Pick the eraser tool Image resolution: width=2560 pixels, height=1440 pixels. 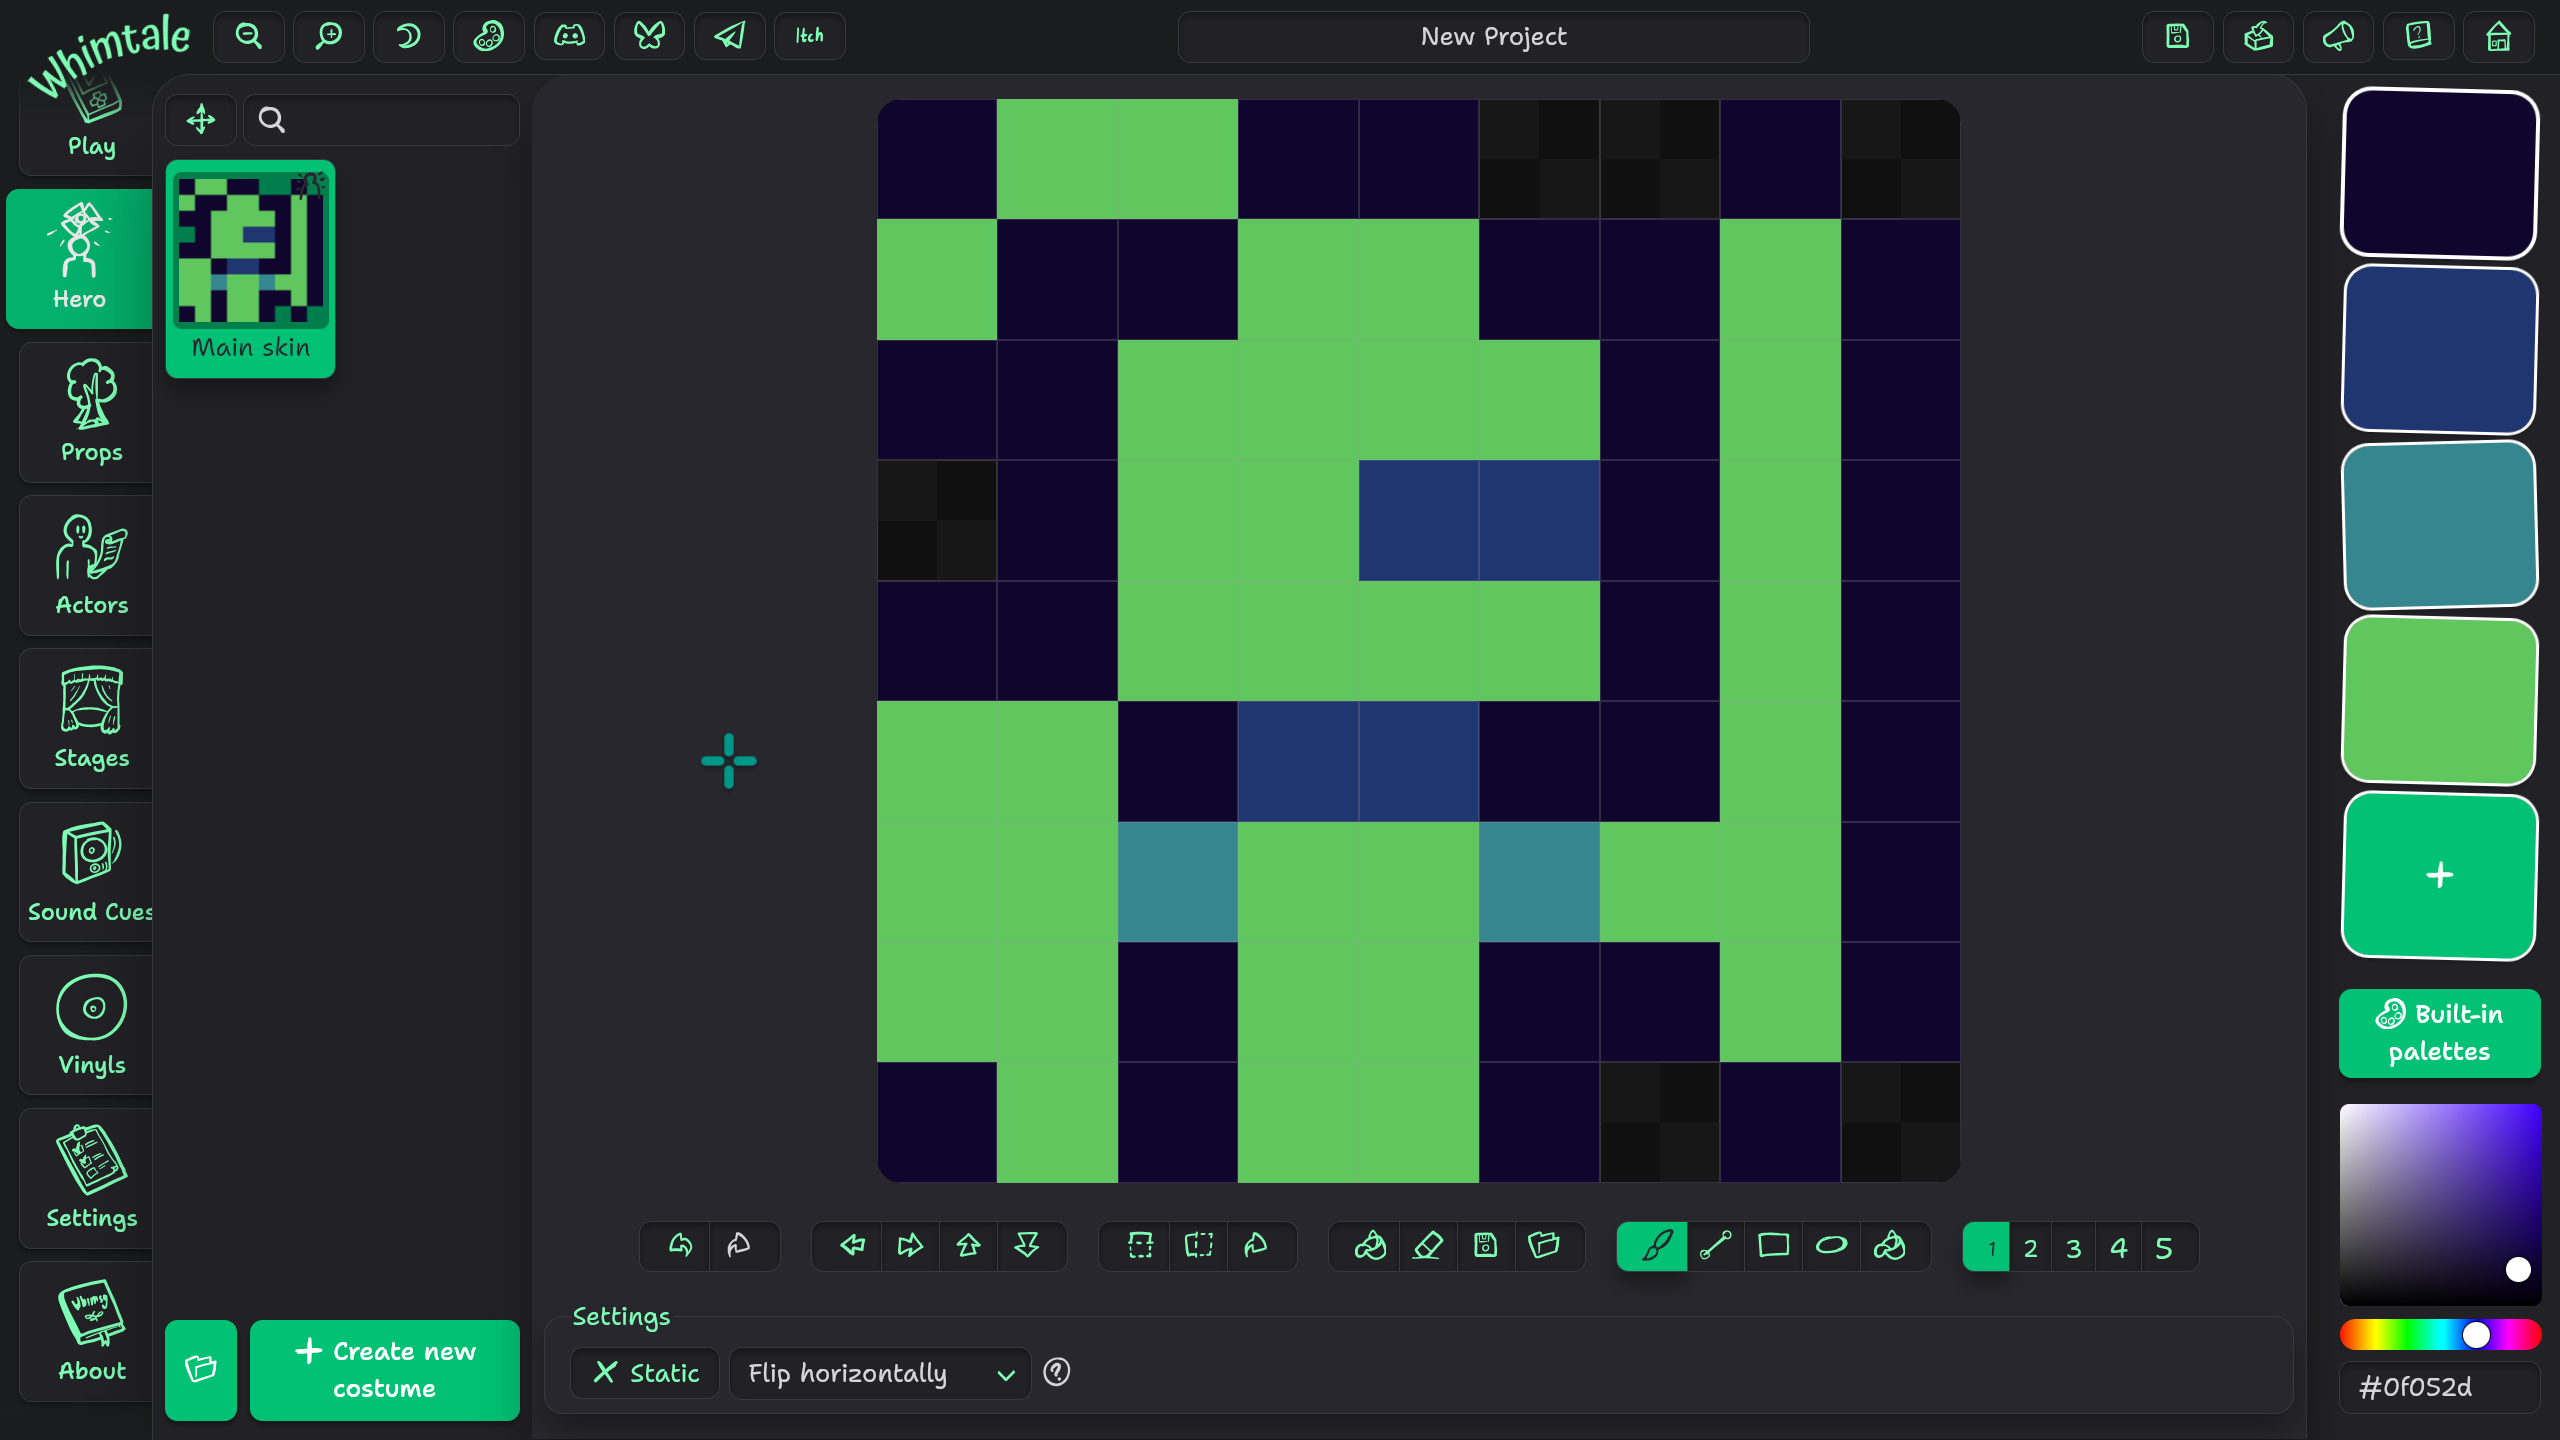pos(1427,1246)
